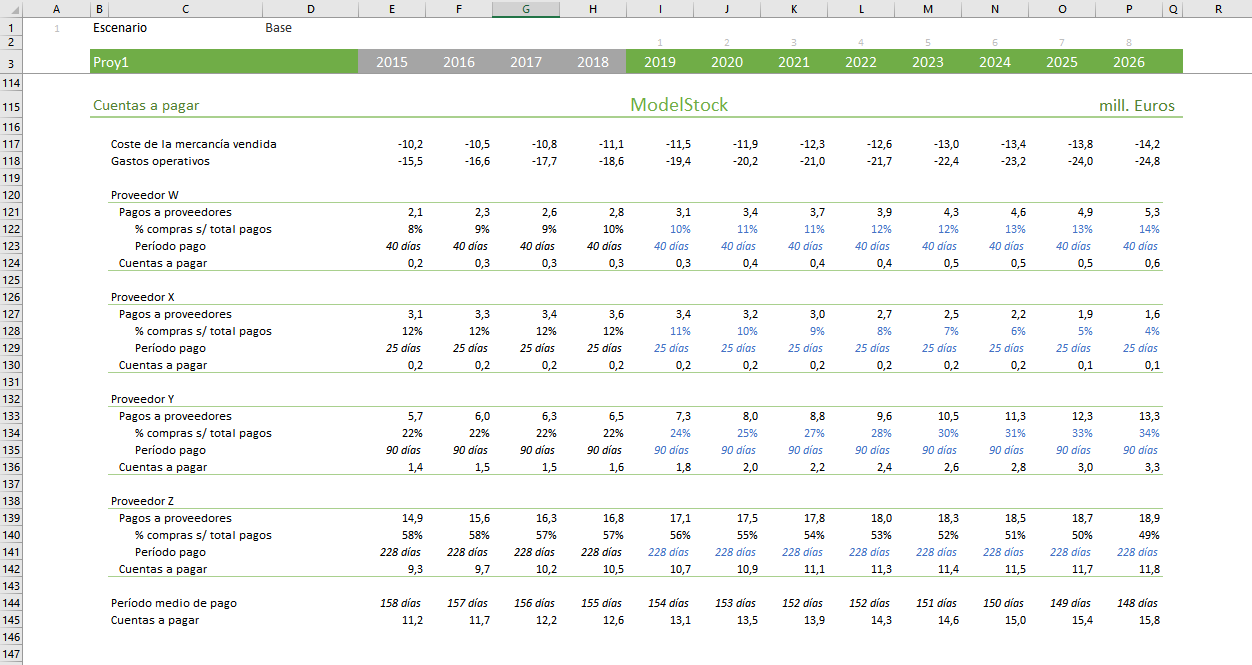Screen dimensions: 1252x665
Task: Select the column R header
Action: coord(1217,9)
